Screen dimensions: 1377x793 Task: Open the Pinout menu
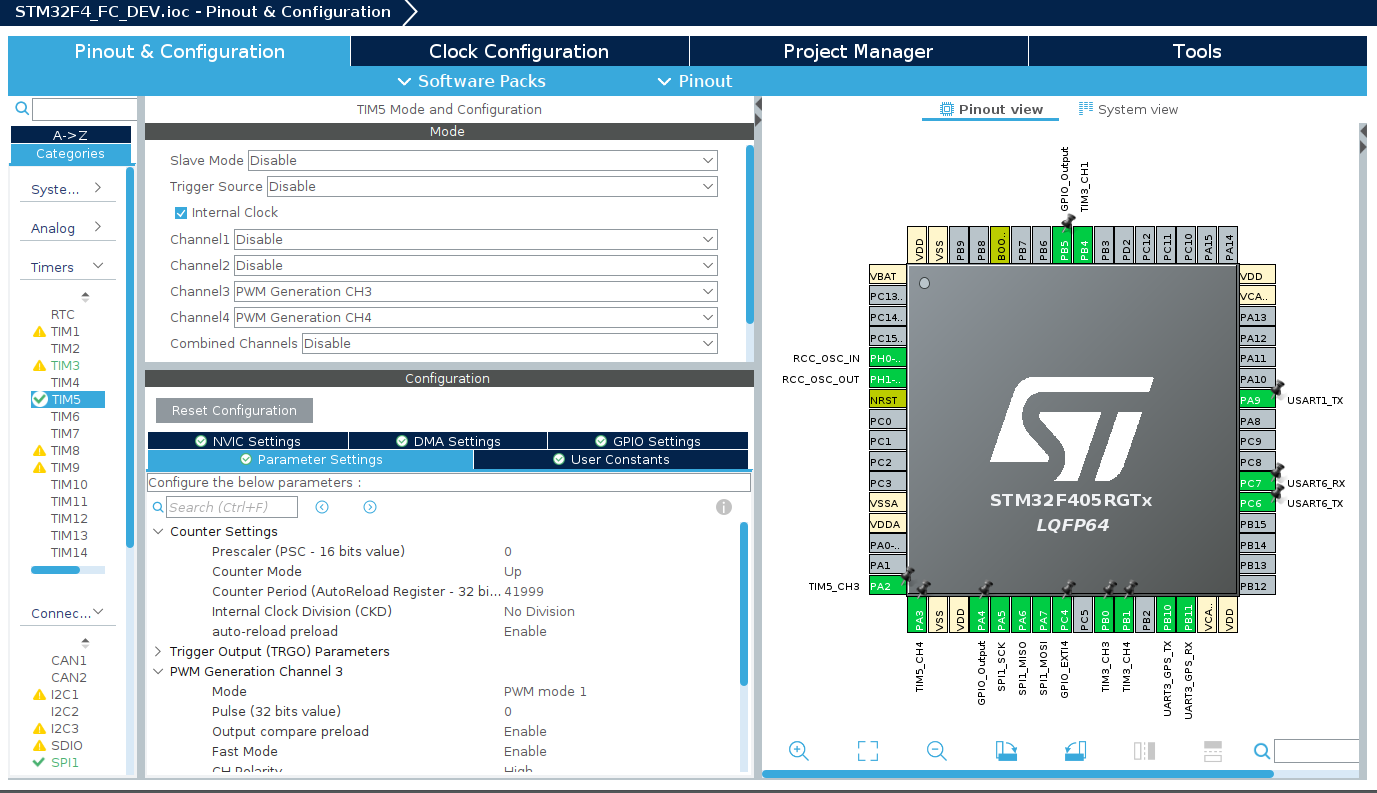[x=695, y=81]
